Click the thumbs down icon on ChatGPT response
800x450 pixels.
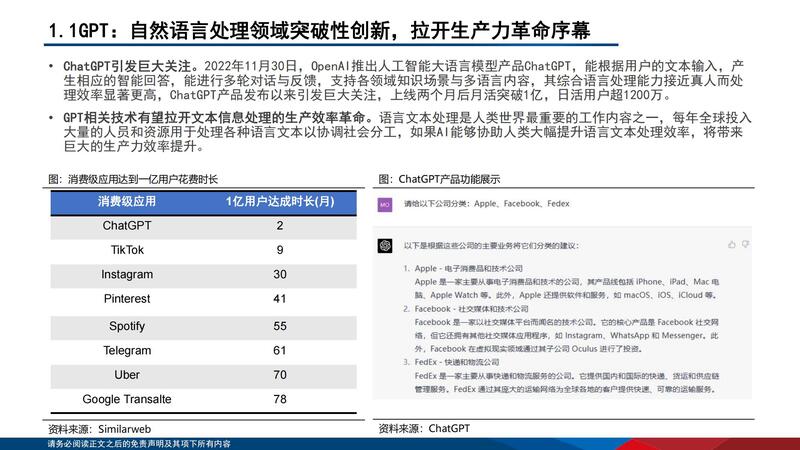point(745,244)
